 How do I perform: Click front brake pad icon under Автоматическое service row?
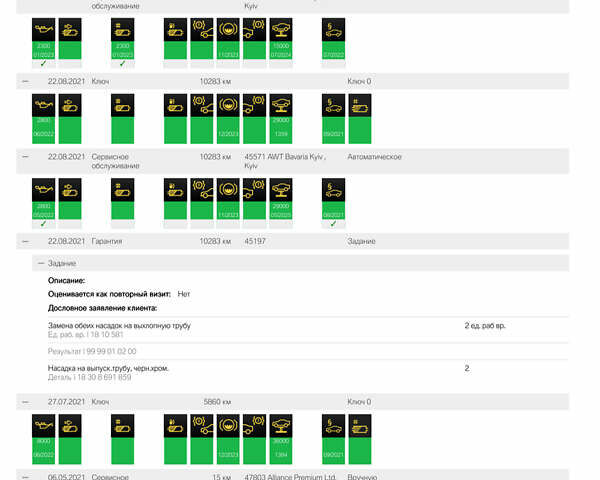(202, 190)
